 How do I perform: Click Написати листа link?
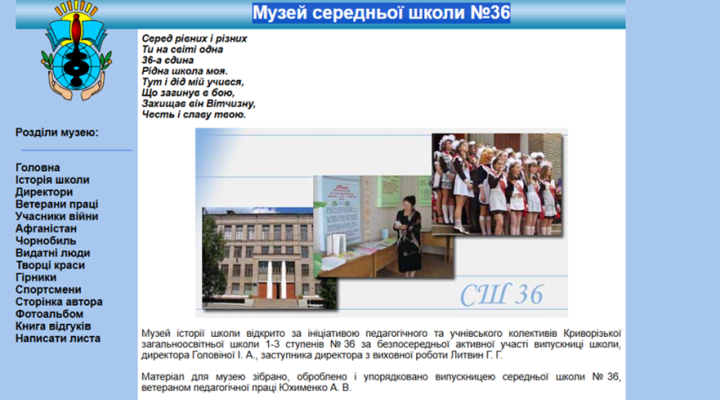pyautogui.click(x=58, y=338)
